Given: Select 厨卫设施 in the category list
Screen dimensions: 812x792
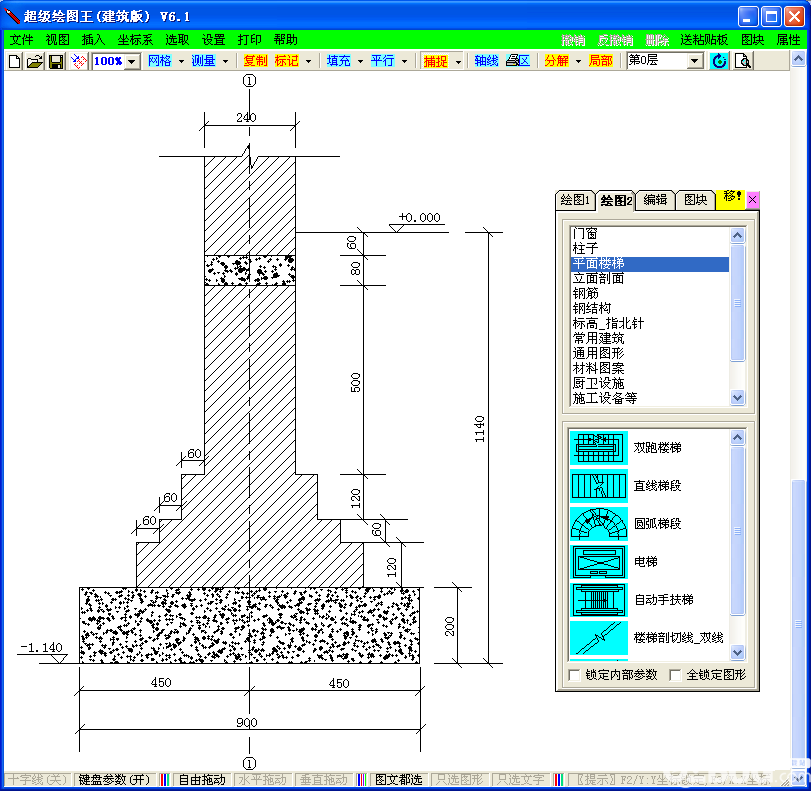Looking at the screenshot, I should (649, 383).
